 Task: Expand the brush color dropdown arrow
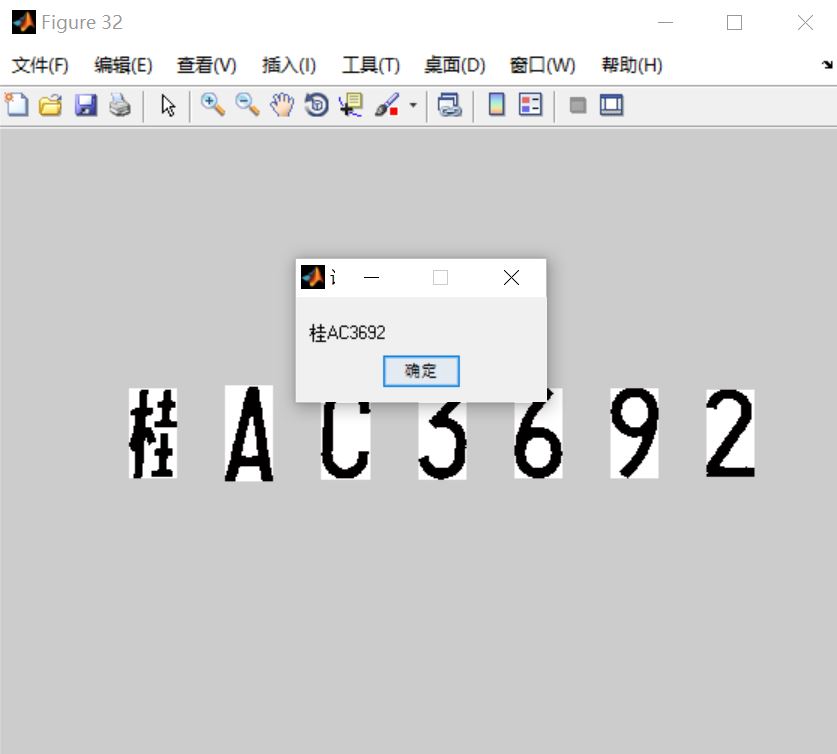click(x=413, y=105)
